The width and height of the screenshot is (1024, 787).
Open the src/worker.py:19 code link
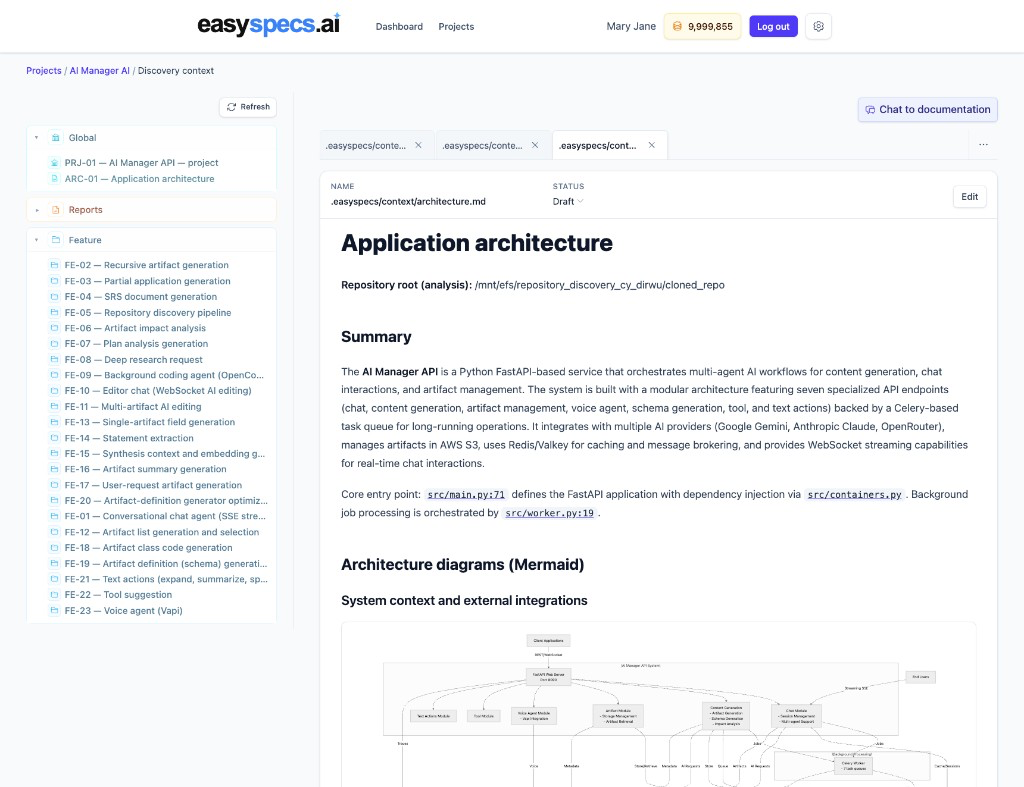coord(549,513)
